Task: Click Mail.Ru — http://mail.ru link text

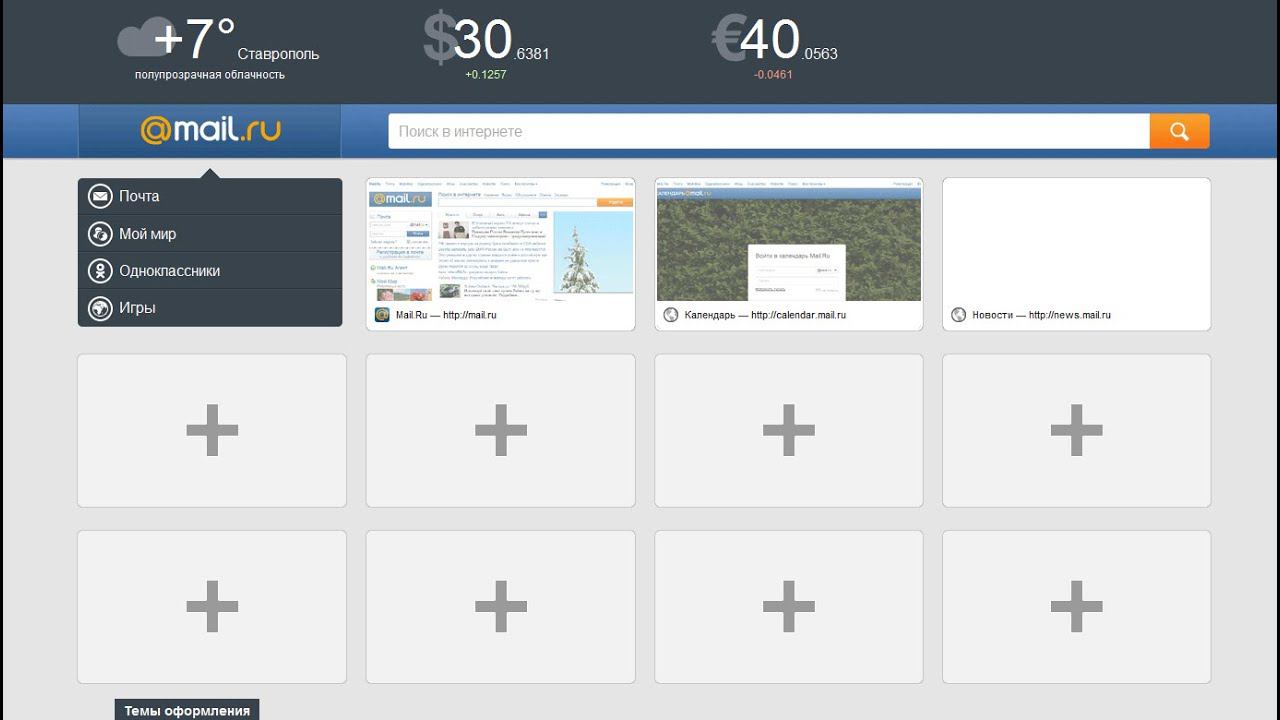Action: 446,315
